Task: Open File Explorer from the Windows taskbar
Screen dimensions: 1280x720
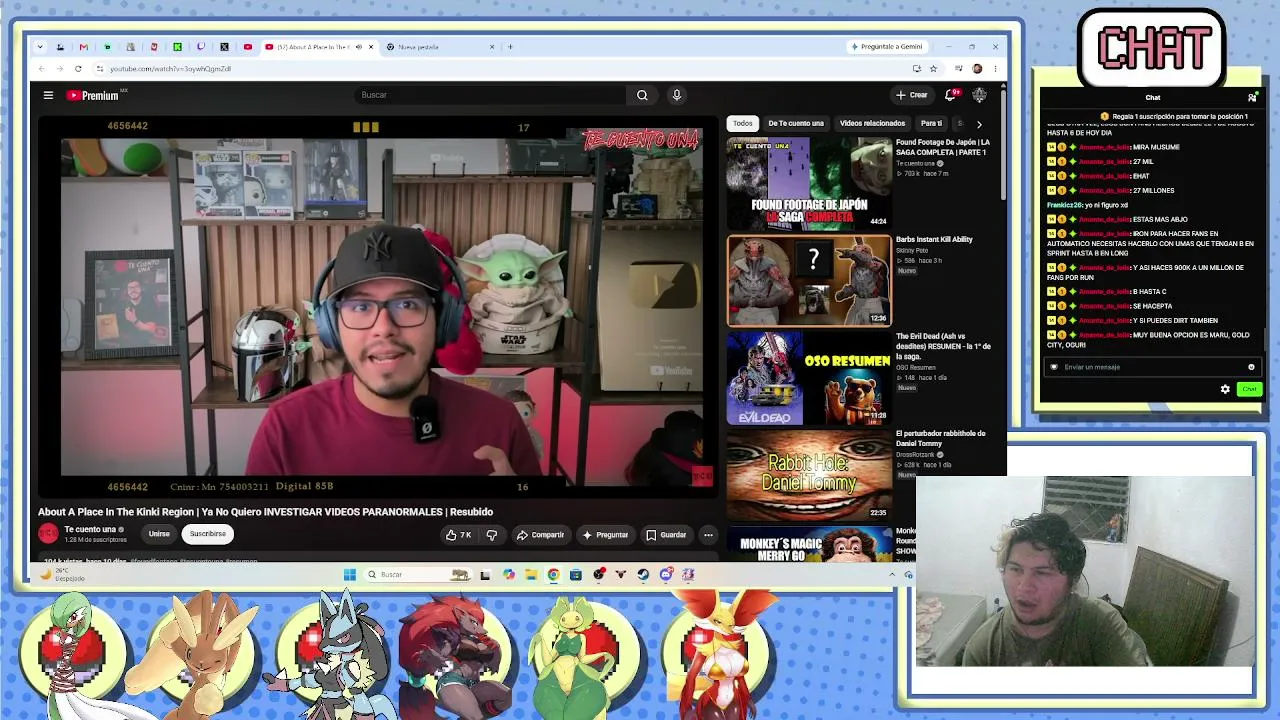Action: pos(531,575)
